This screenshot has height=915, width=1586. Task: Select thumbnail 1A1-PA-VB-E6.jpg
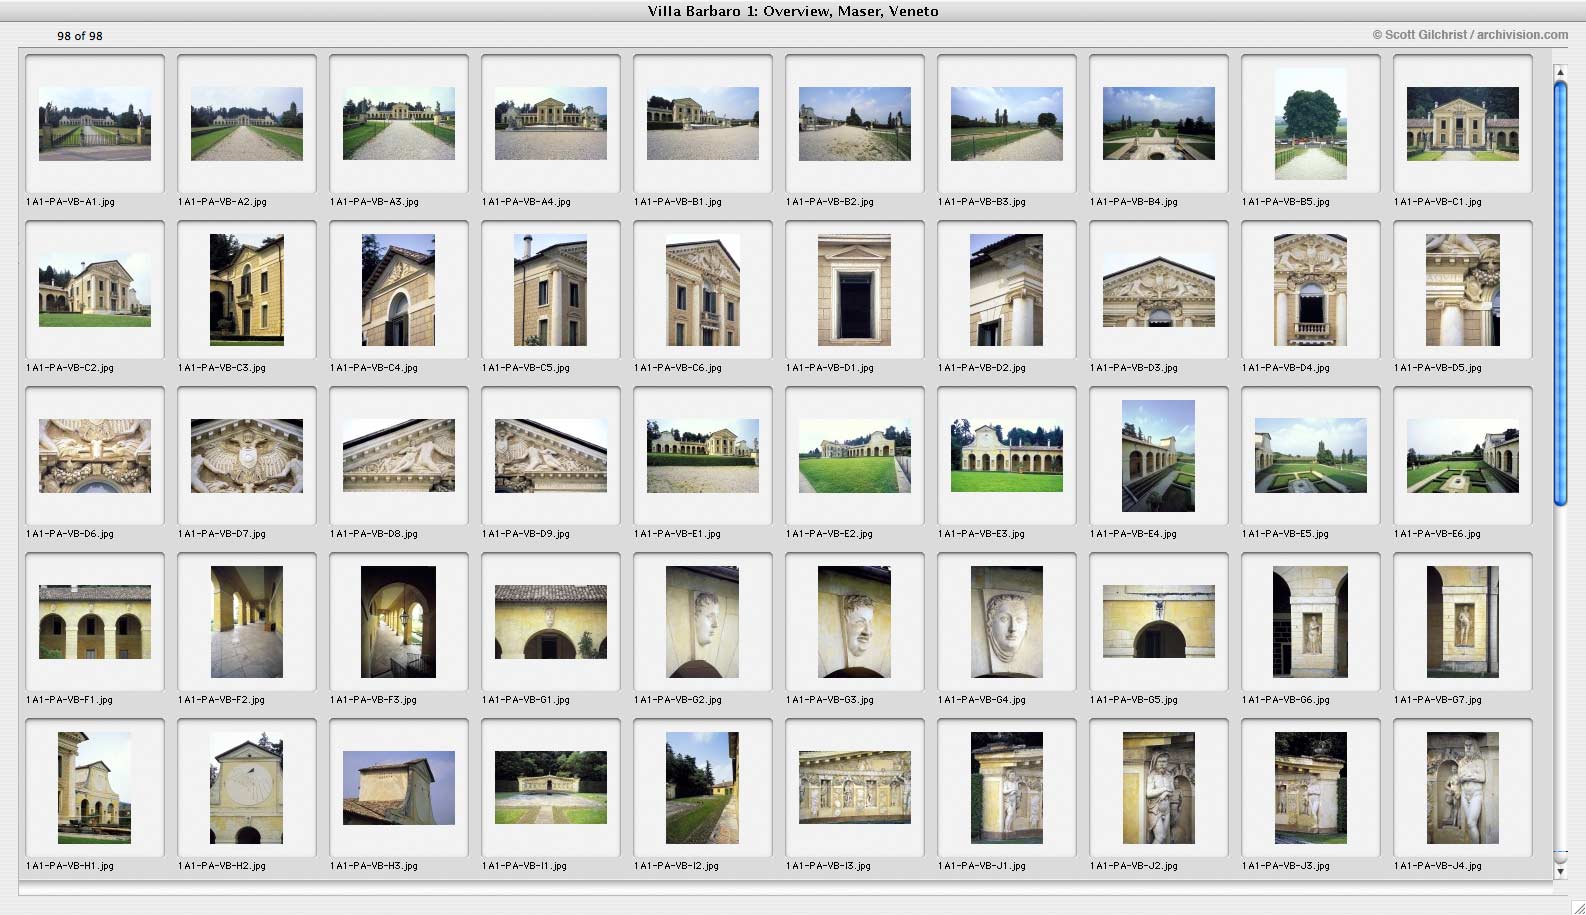pyautogui.click(x=1463, y=456)
